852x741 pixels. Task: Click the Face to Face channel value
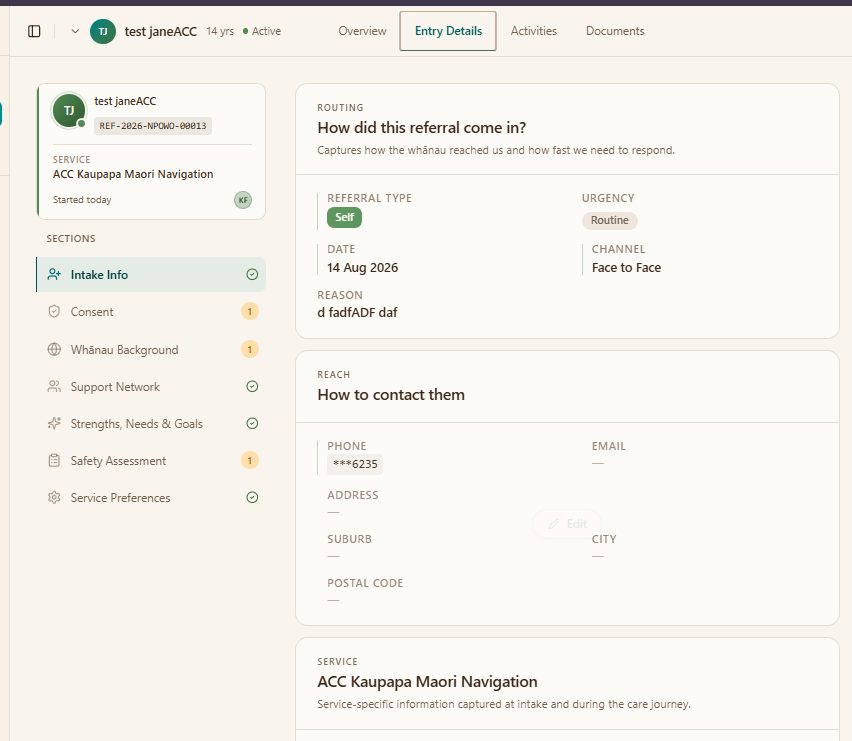coord(626,268)
